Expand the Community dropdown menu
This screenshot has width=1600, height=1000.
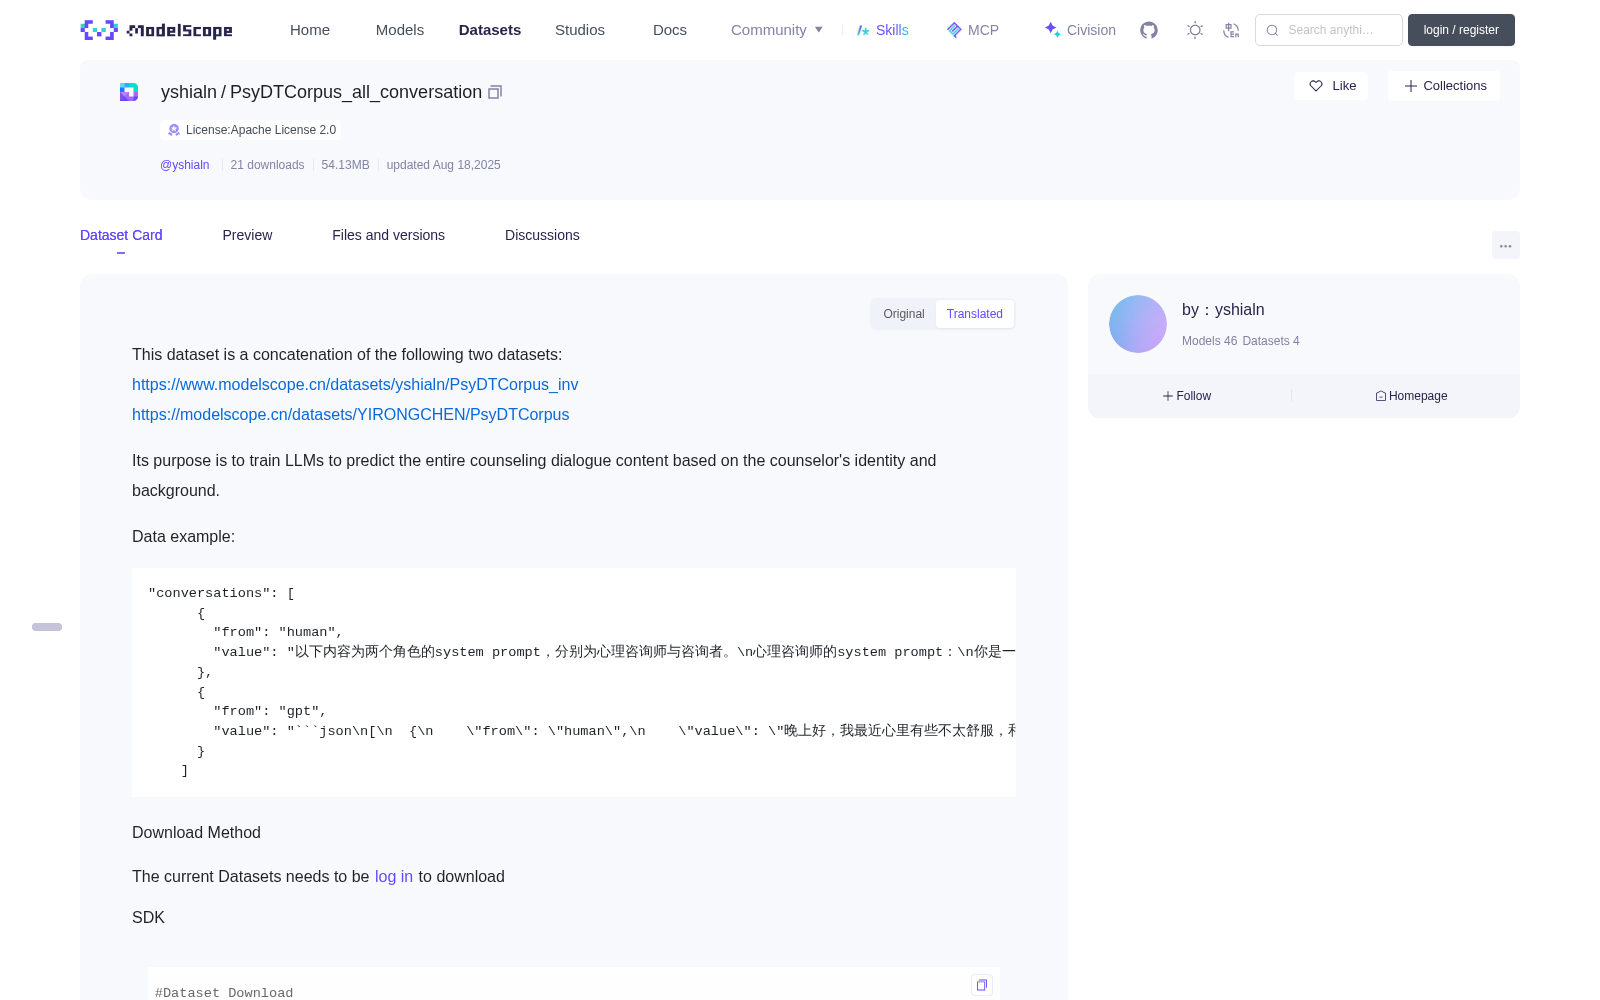(x=777, y=30)
